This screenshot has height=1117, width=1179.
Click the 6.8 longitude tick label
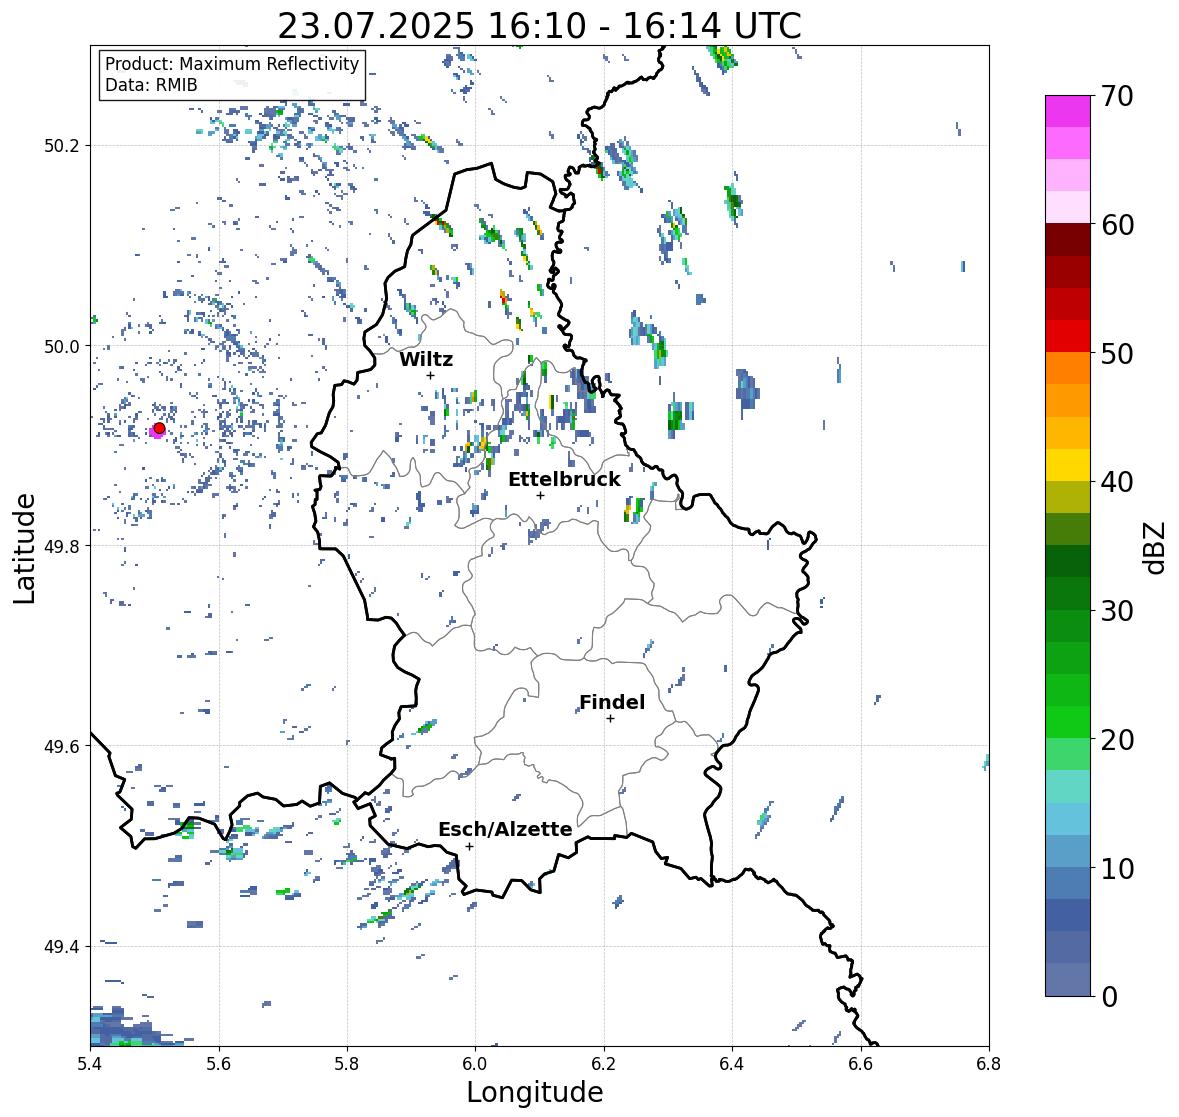pos(989,1063)
